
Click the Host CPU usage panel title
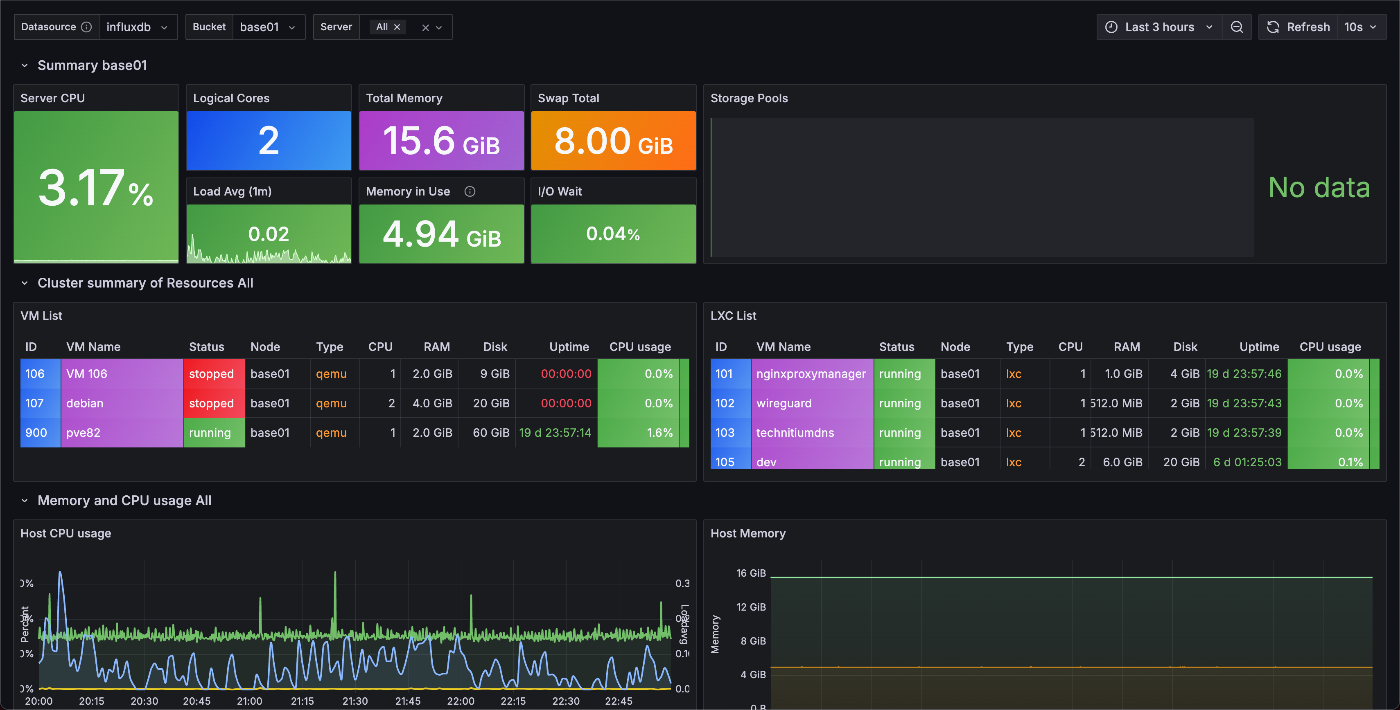(66, 534)
